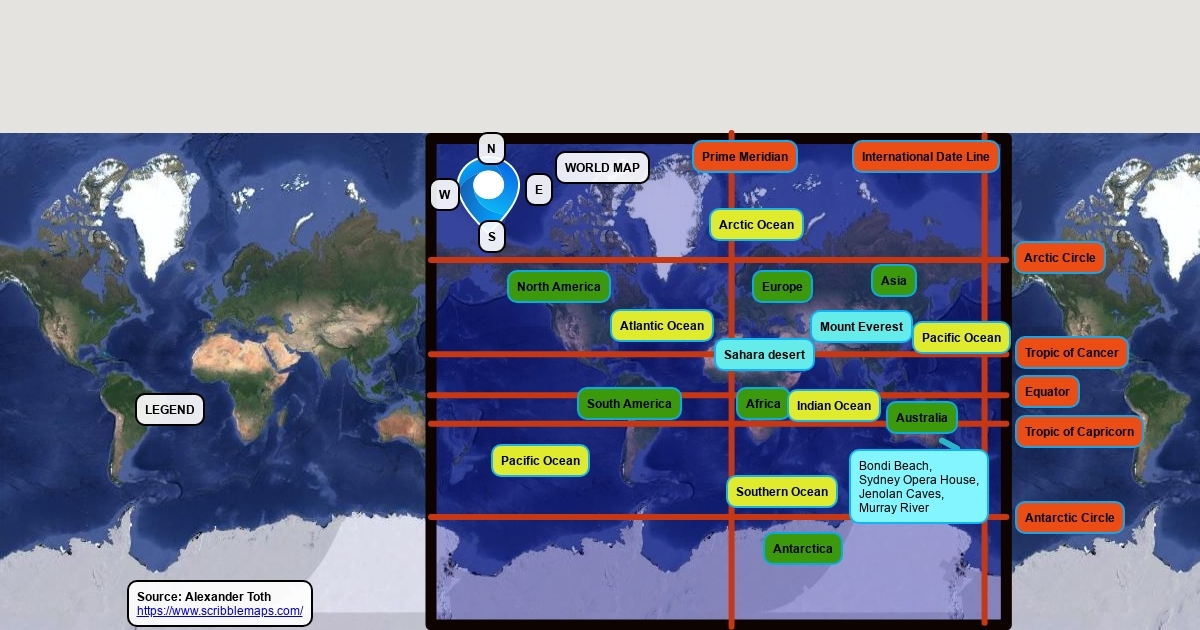Select the Sahara desert label

[x=764, y=355]
